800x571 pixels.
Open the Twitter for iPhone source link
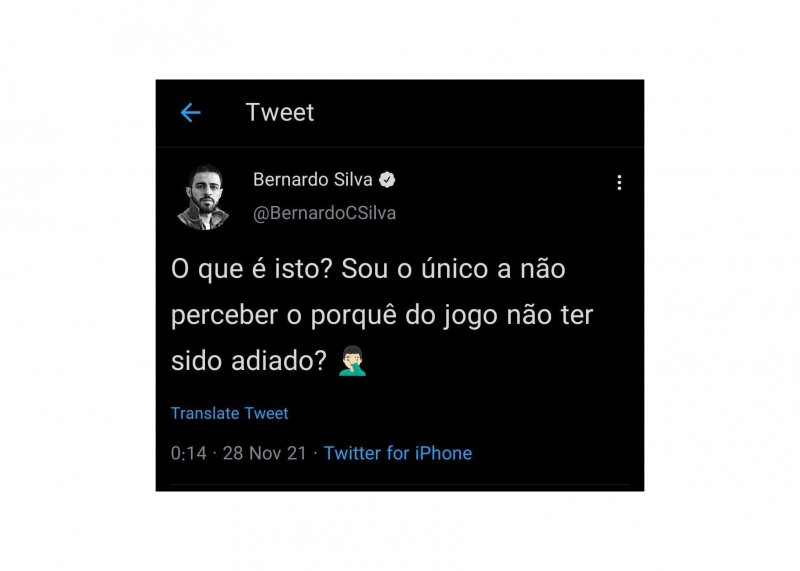click(398, 453)
